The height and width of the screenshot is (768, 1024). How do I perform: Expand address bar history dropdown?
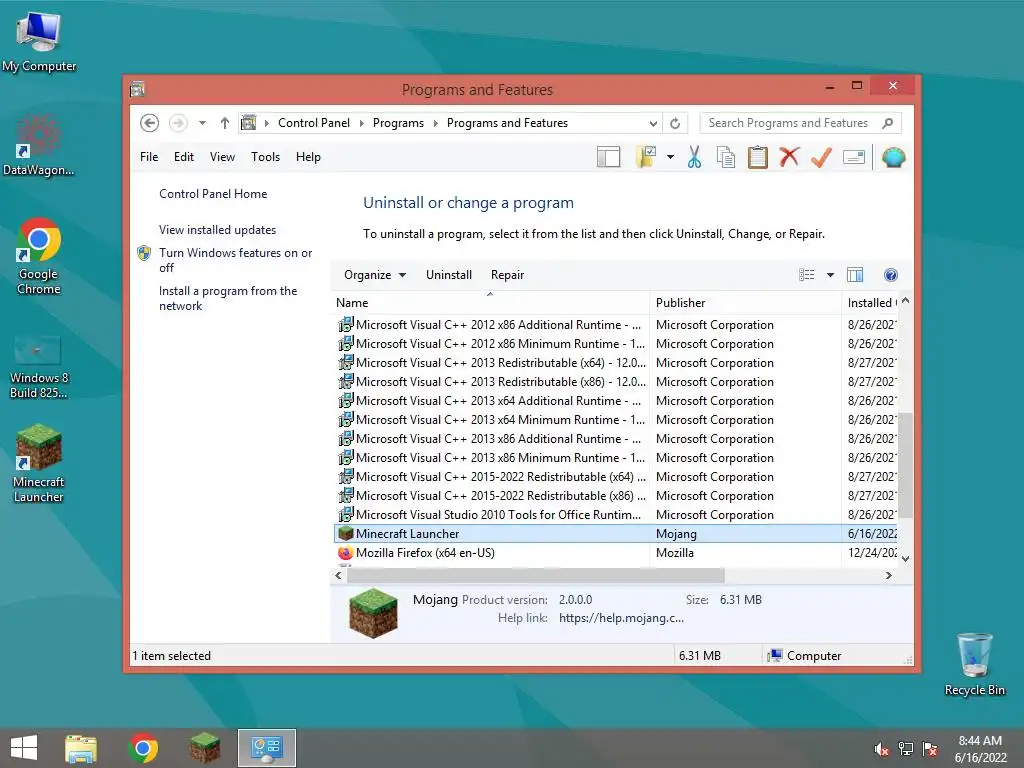652,123
